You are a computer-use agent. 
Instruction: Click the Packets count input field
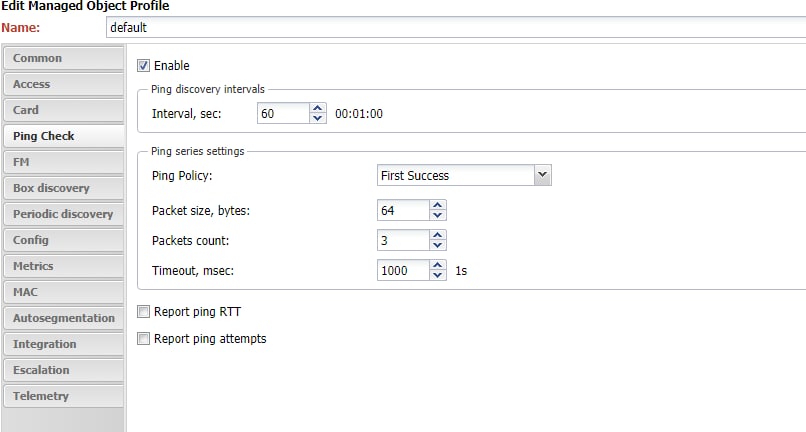(403, 240)
